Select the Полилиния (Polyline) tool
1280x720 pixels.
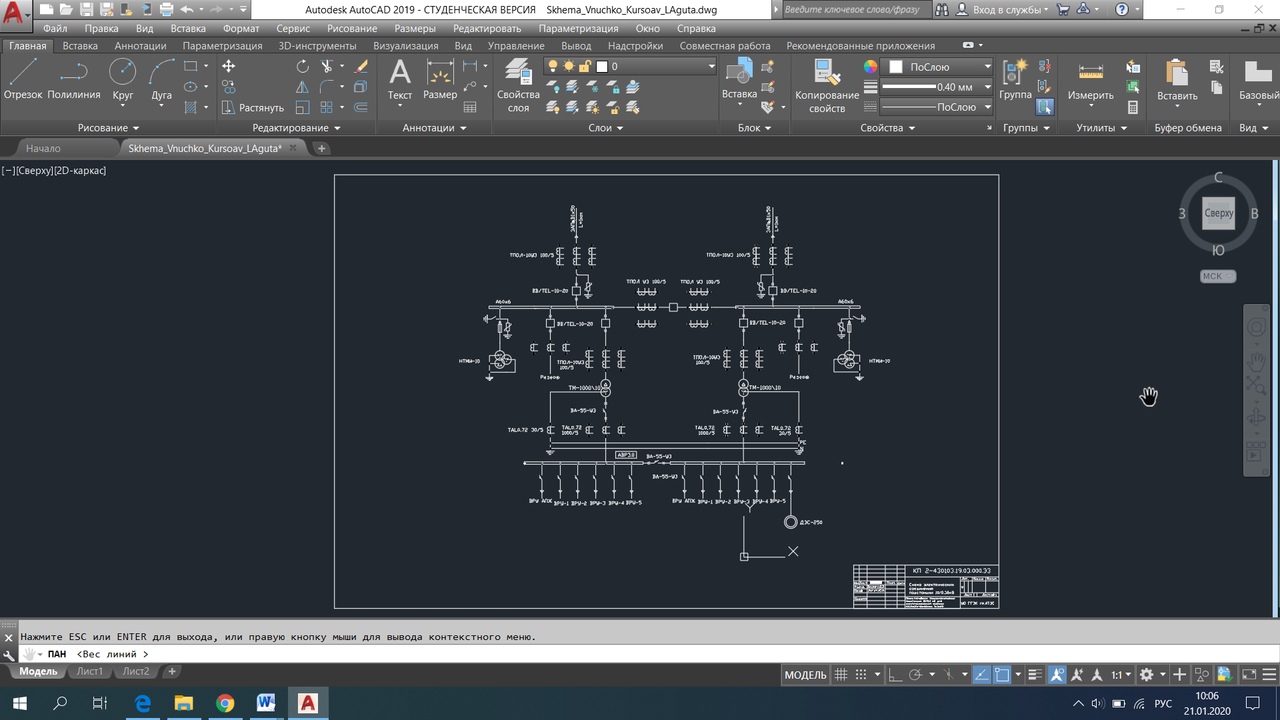[x=74, y=79]
